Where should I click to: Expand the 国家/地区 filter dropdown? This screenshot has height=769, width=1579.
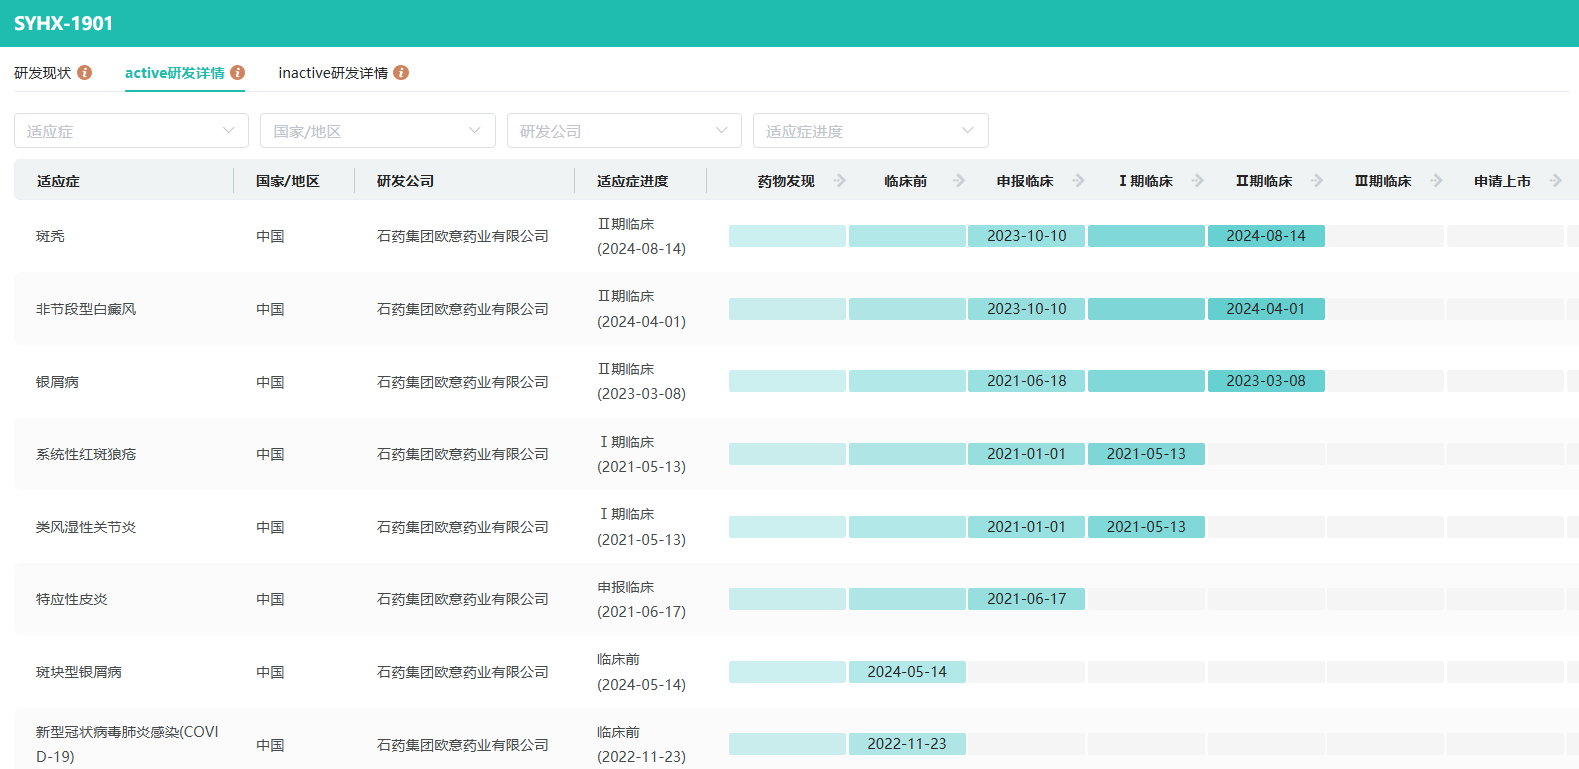click(x=377, y=131)
